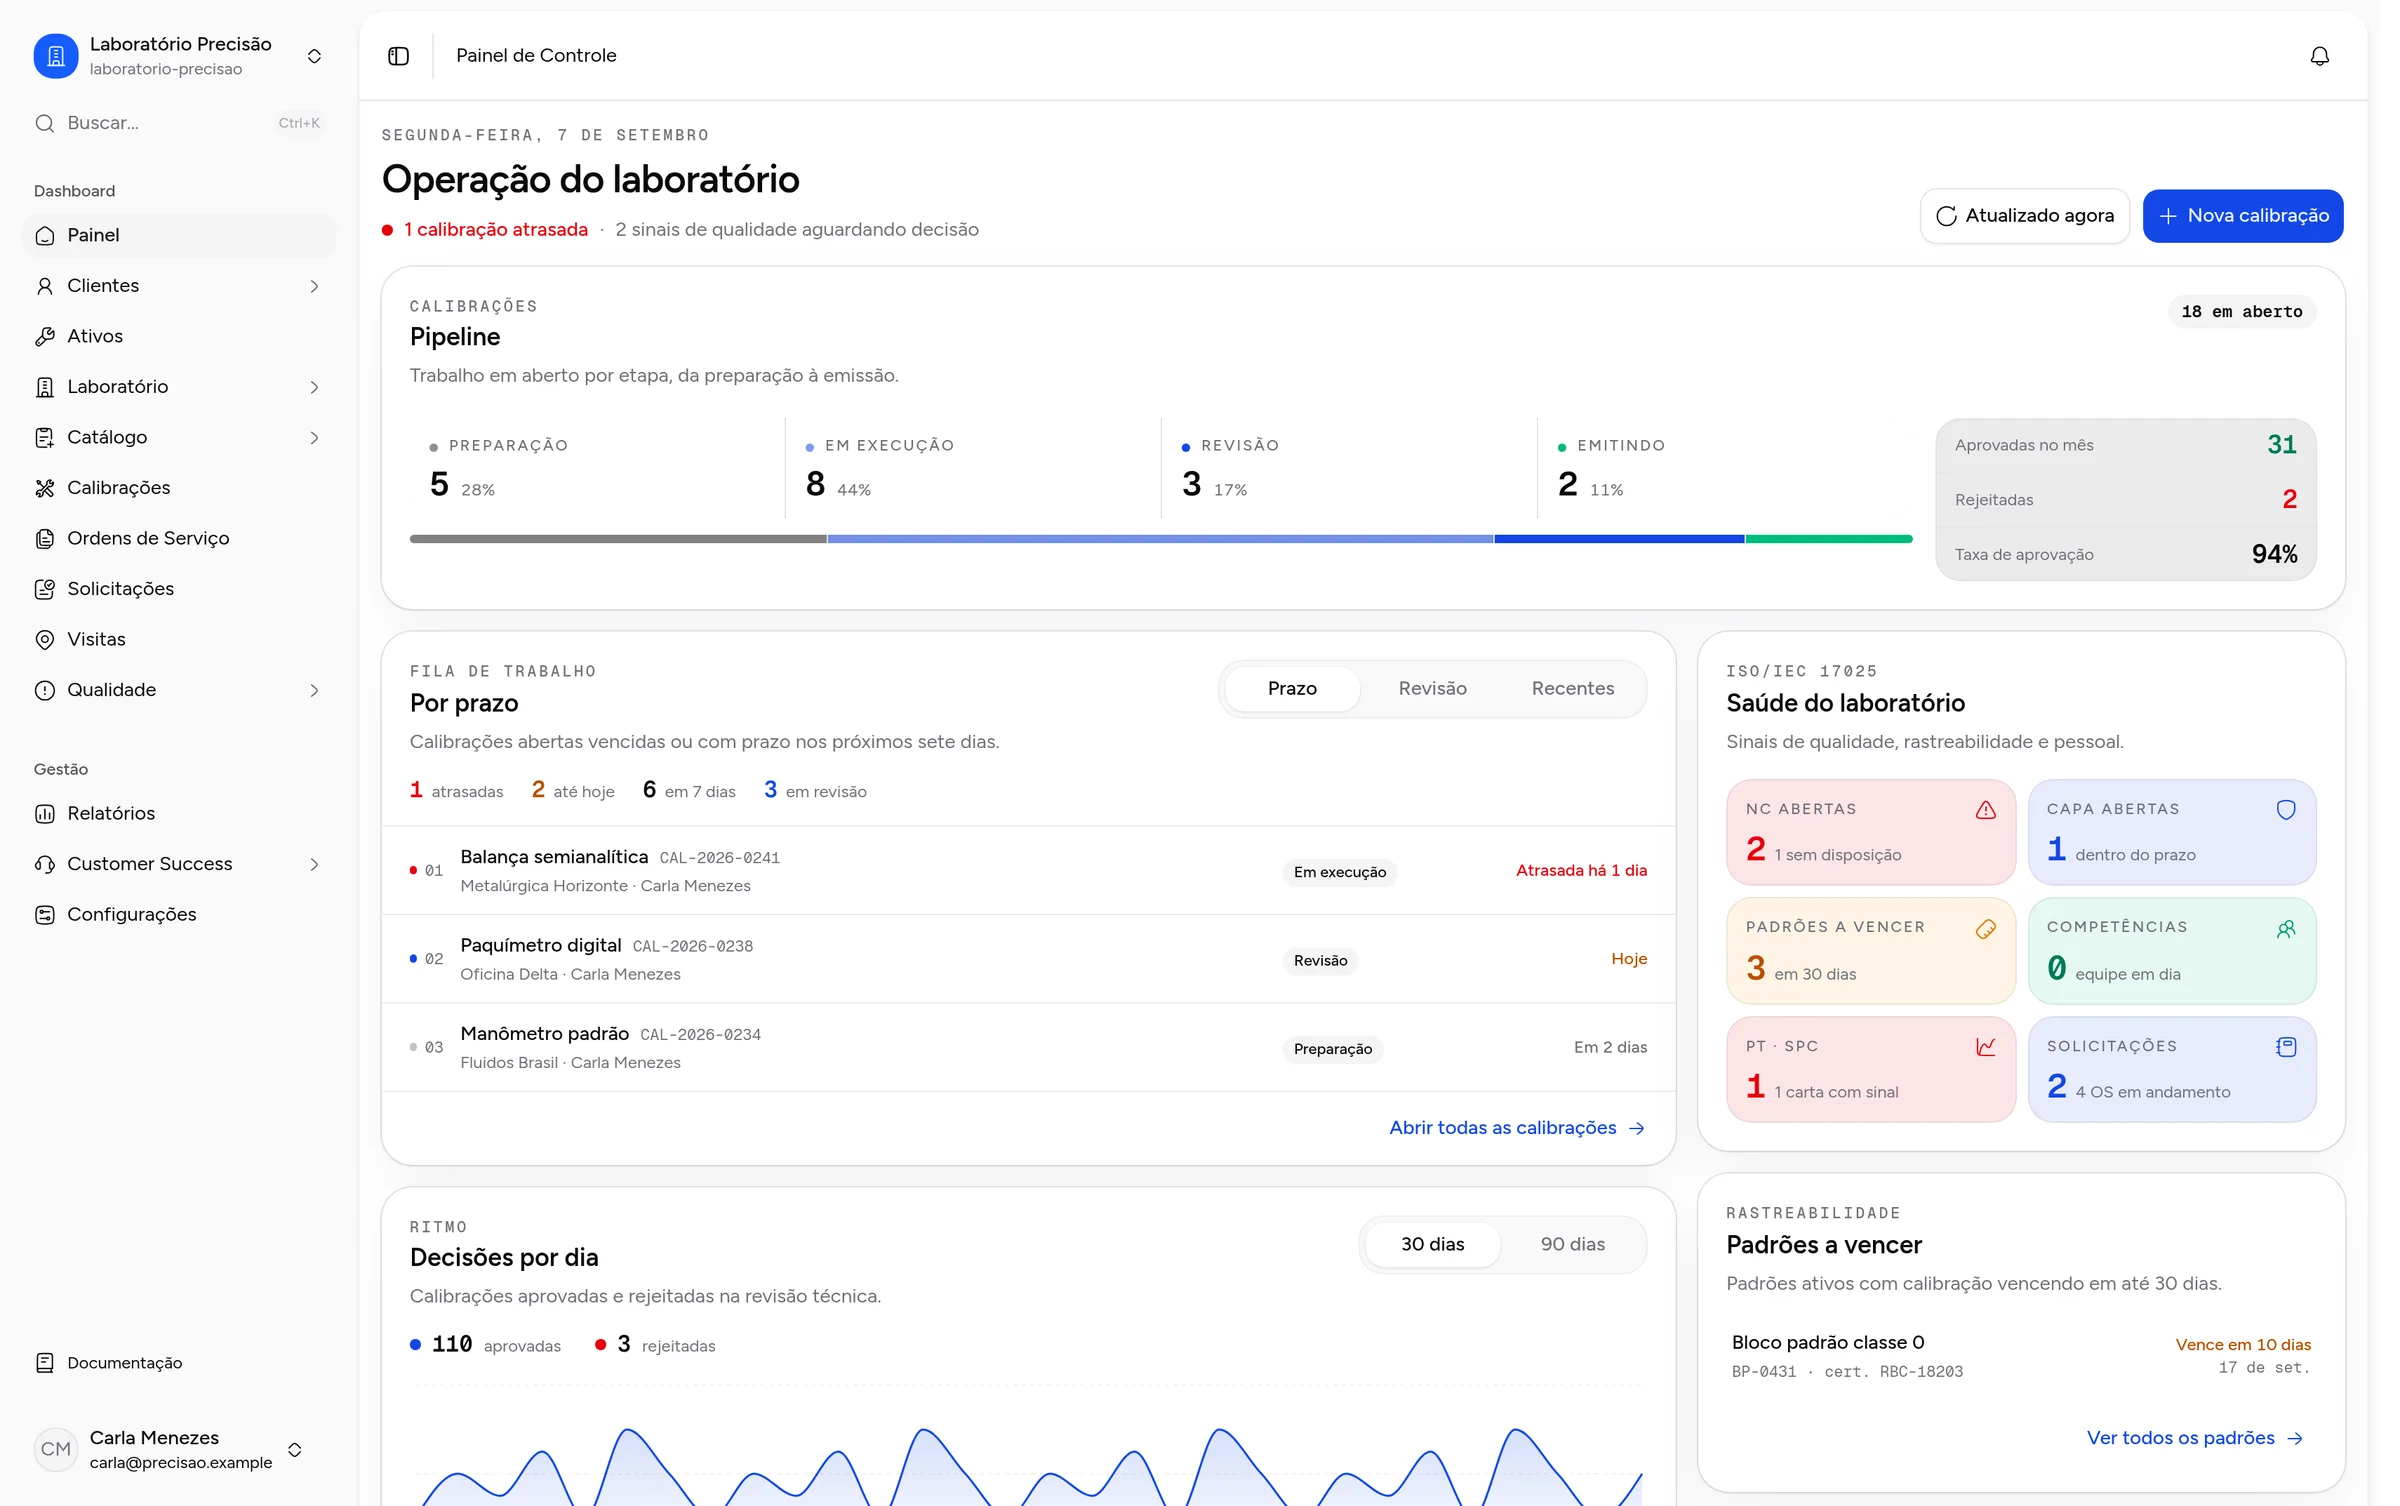Expand the Laboratório submenu chevron

point(314,387)
